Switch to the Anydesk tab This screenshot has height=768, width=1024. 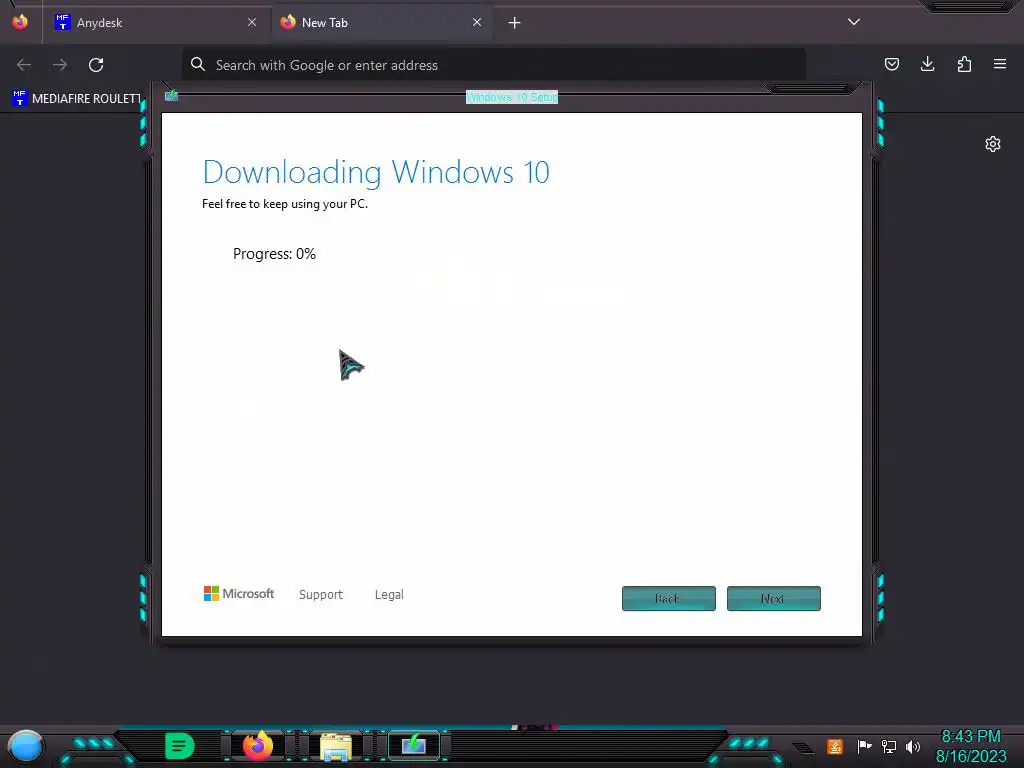tap(155, 22)
